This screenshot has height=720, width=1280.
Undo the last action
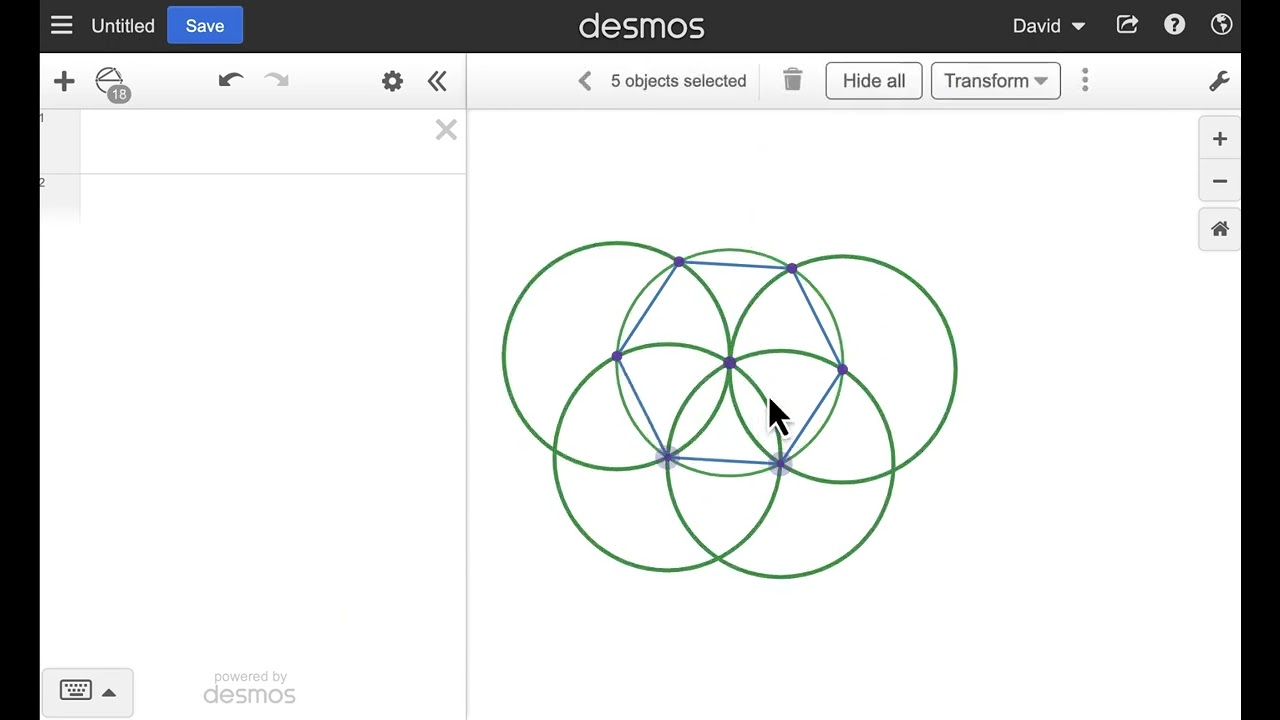231,81
